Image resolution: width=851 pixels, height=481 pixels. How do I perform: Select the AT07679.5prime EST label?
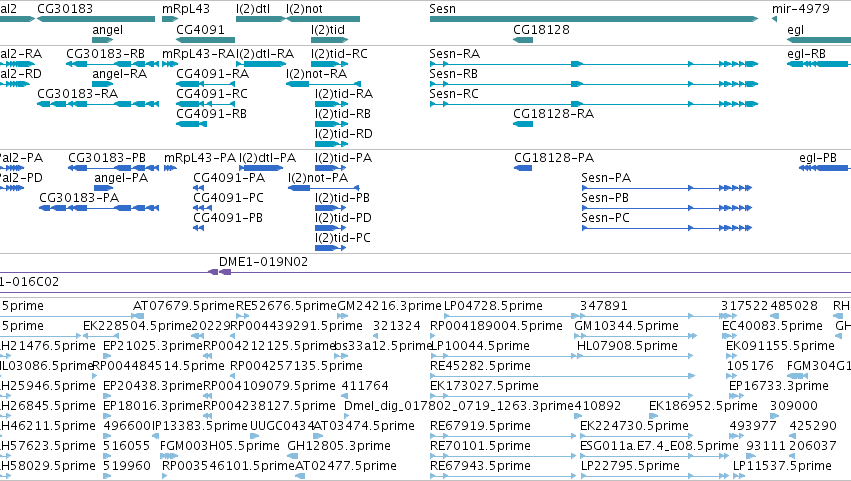click(x=184, y=306)
